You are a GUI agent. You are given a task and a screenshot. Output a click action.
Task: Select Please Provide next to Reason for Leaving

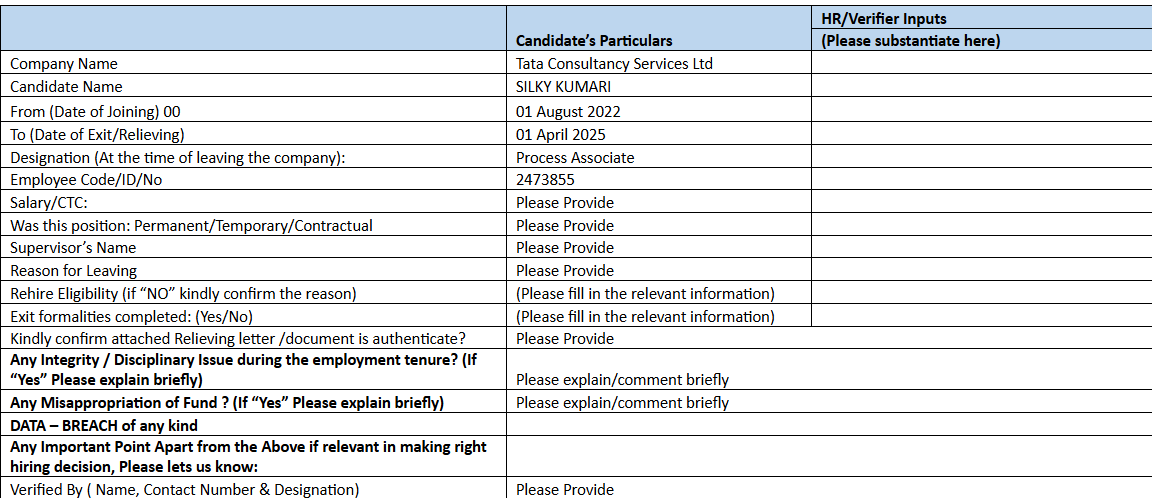point(565,271)
